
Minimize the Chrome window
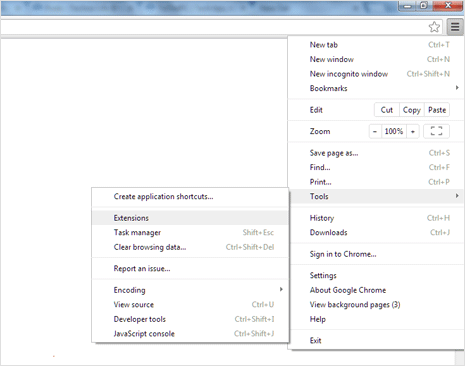pyautogui.click(x=407, y=6)
